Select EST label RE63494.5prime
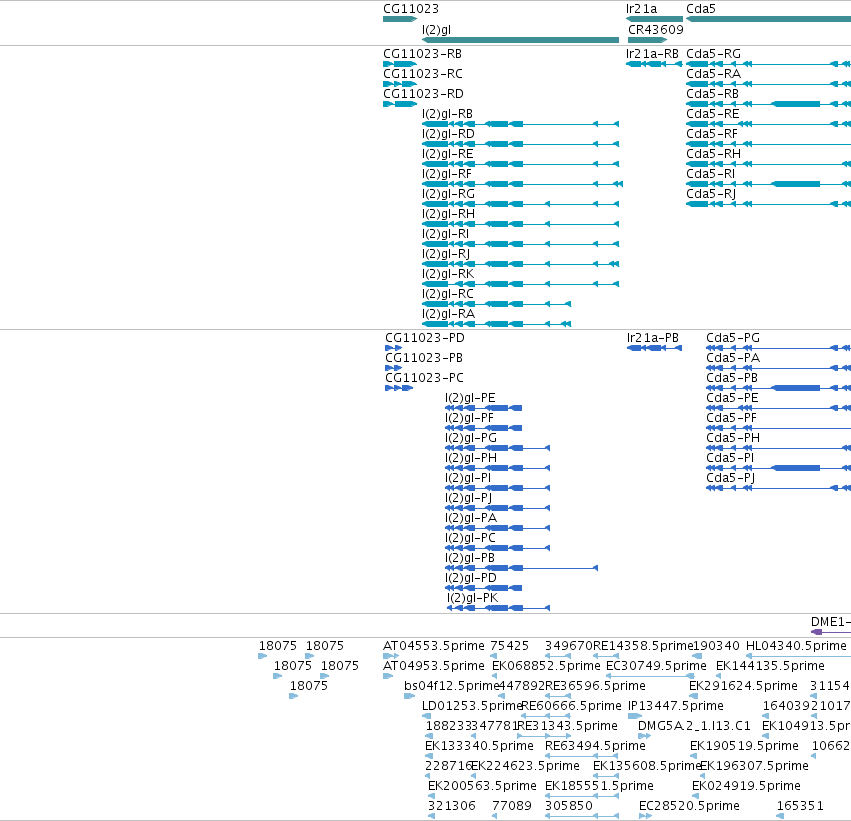 pyautogui.click(x=595, y=747)
